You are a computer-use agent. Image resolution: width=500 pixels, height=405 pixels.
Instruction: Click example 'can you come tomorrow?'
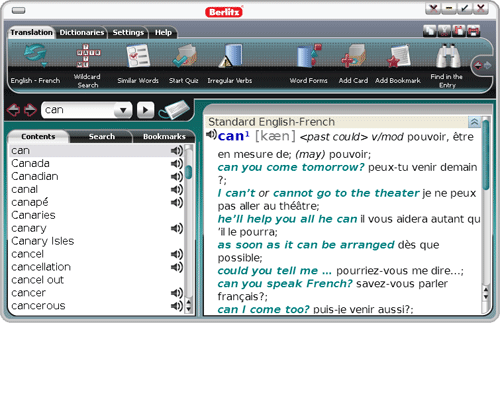(x=291, y=167)
